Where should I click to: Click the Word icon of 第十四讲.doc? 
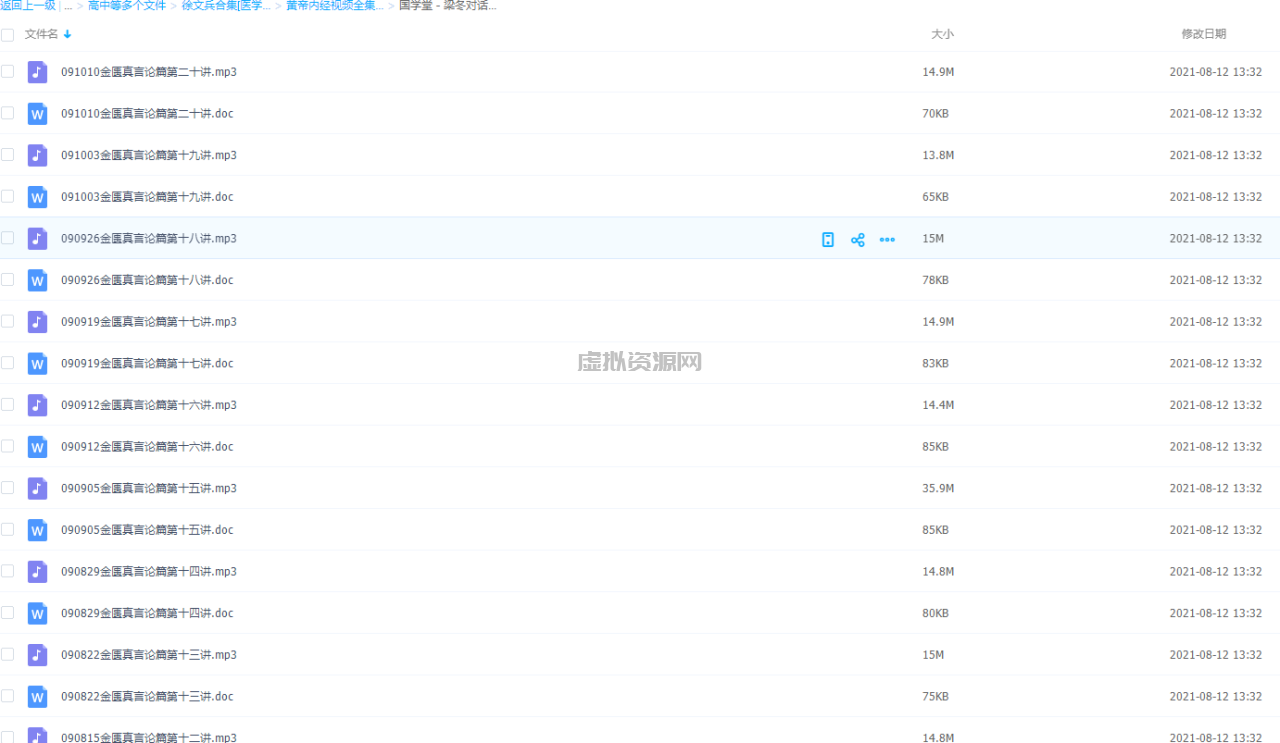tap(37, 613)
